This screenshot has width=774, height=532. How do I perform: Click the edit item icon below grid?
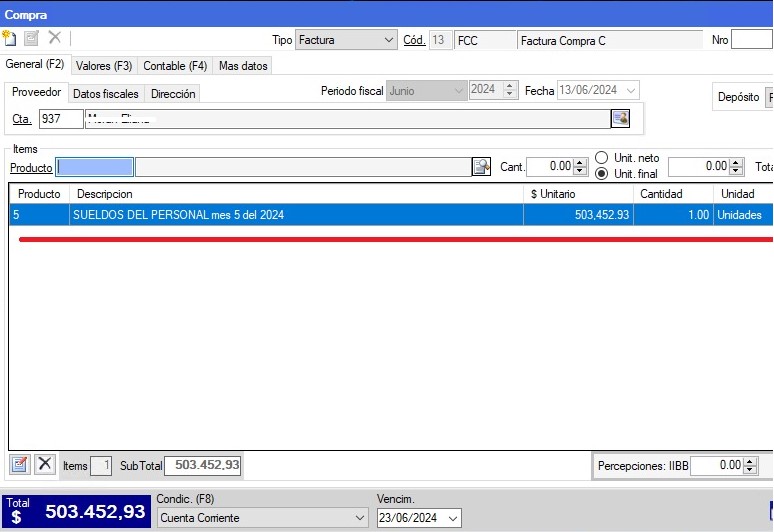pos(19,464)
